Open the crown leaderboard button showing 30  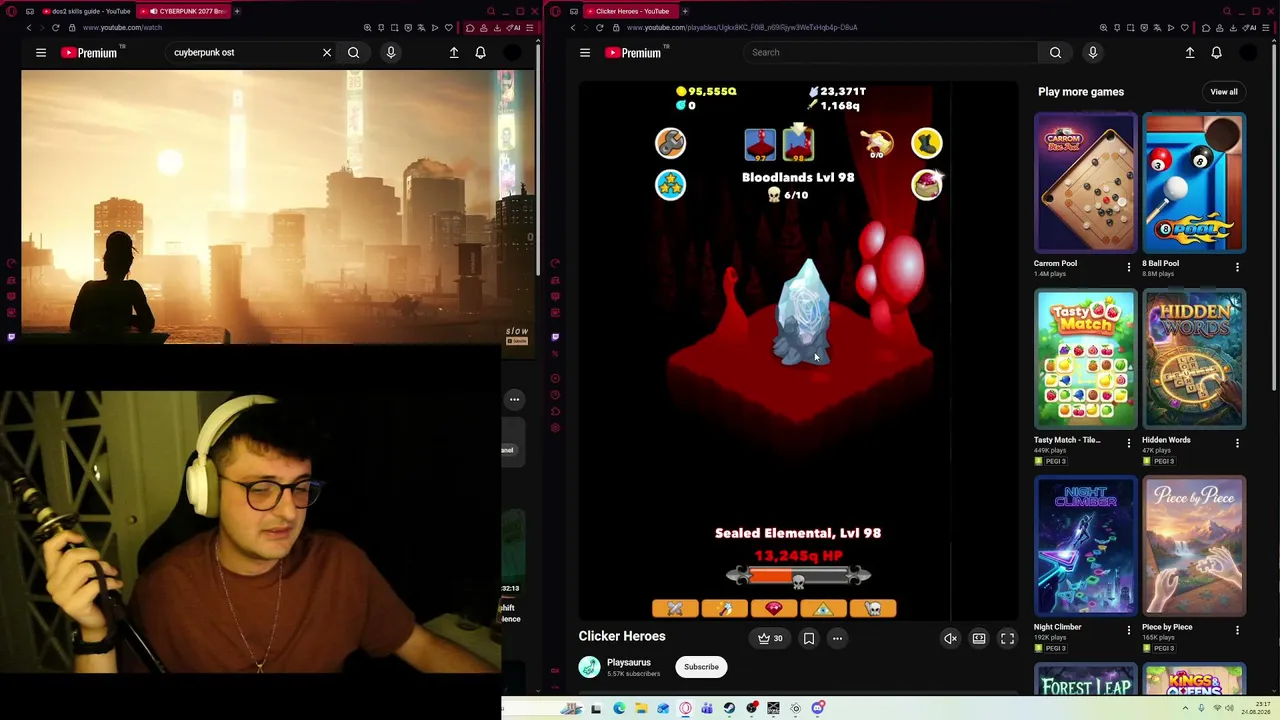(770, 638)
